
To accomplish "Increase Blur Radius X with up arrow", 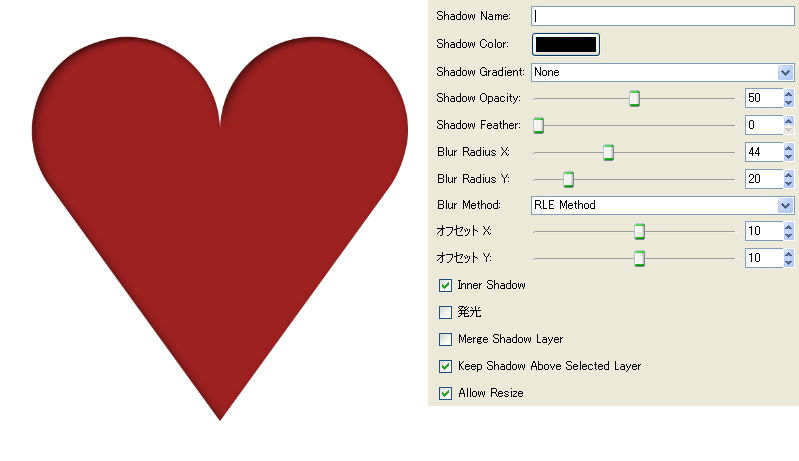I will (789, 148).
